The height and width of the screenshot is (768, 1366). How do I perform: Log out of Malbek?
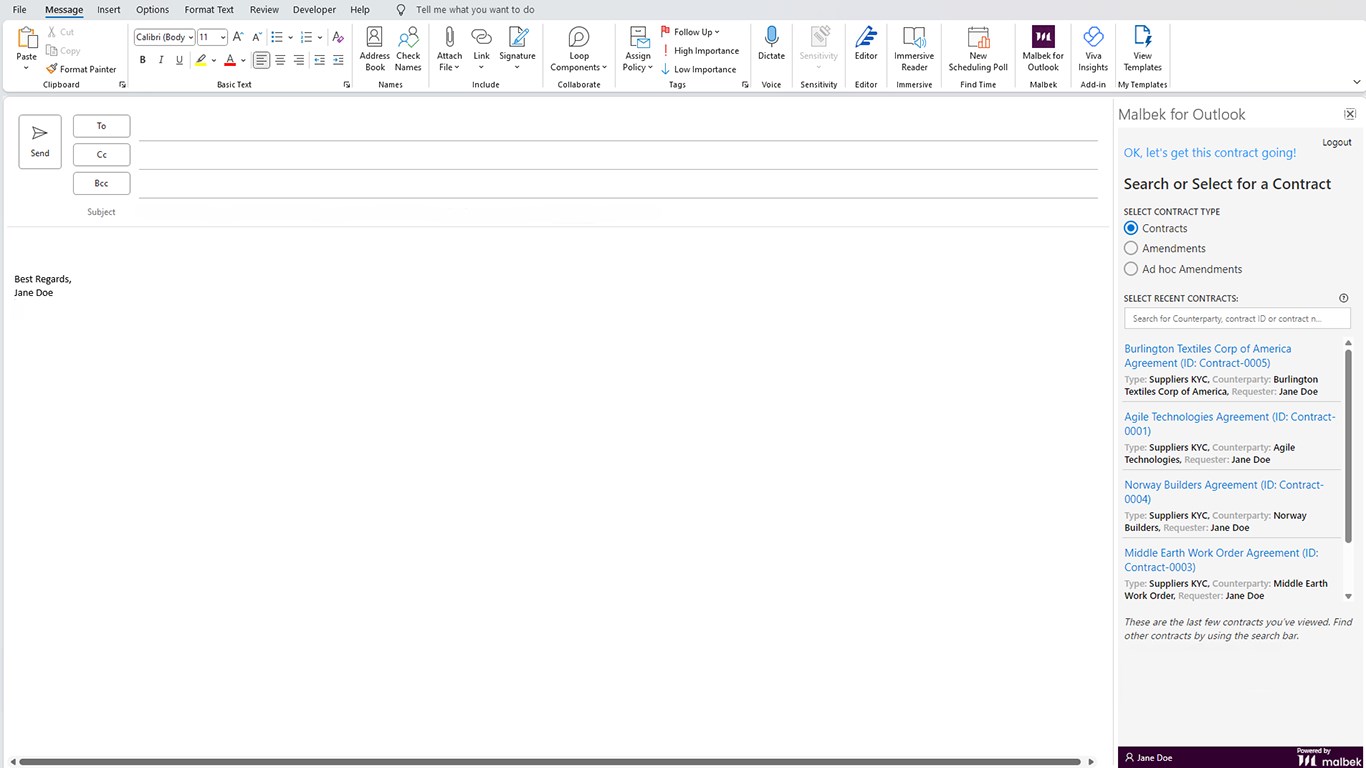point(1336,142)
